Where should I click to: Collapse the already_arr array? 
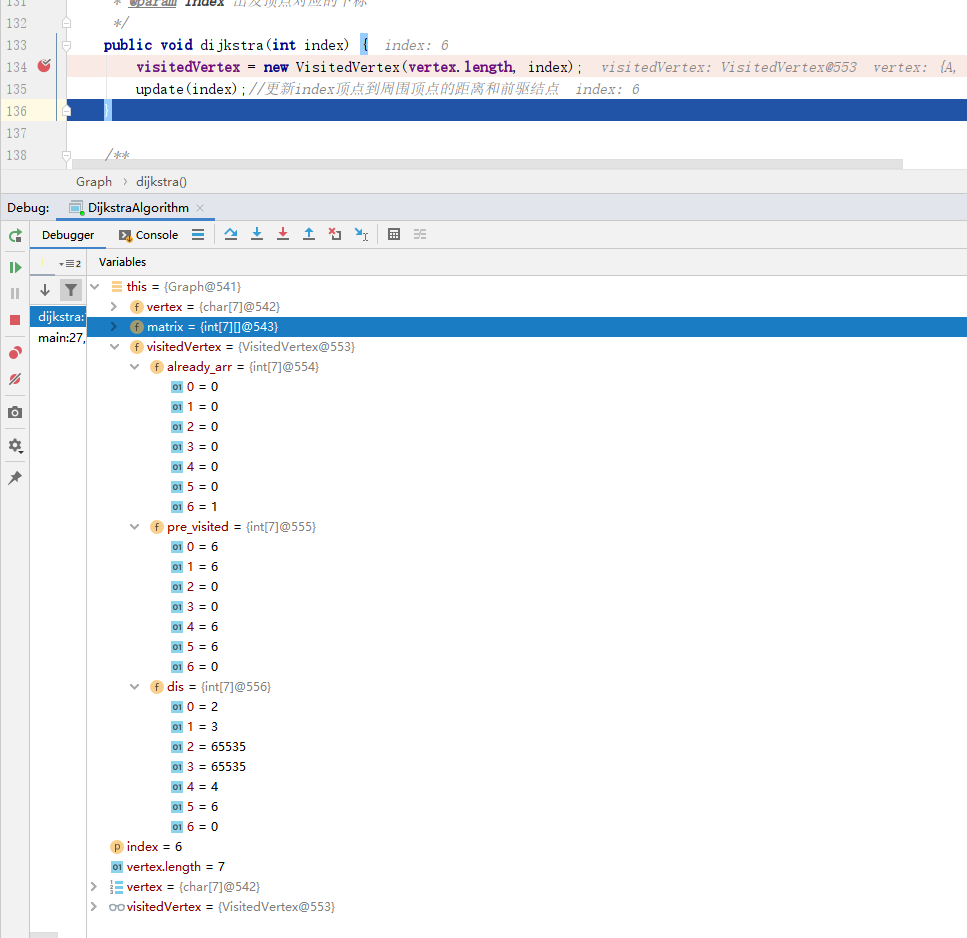click(x=134, y=367)
